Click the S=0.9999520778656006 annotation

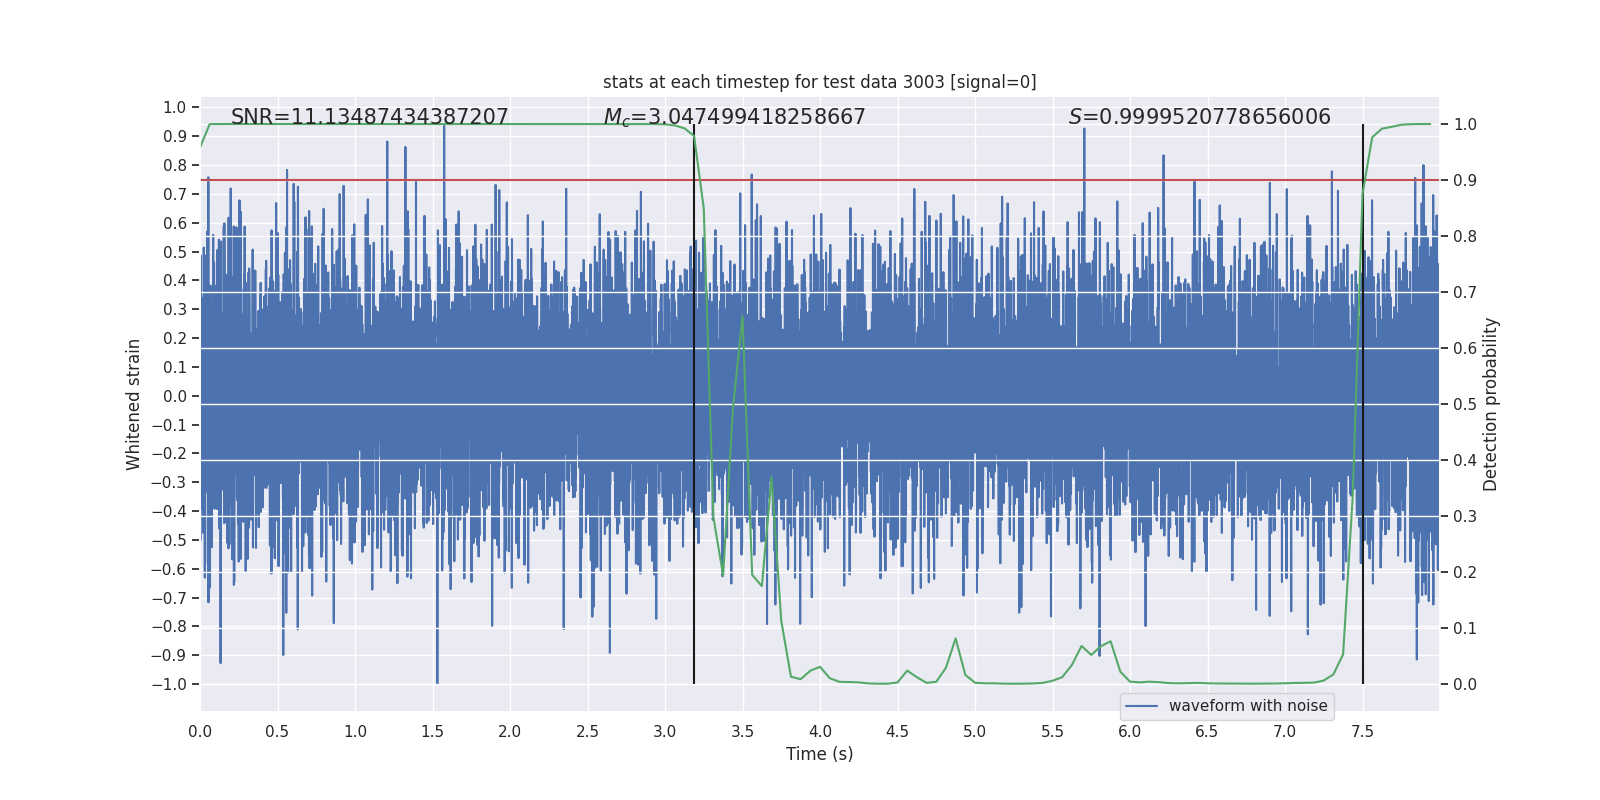coord(1199,117)
